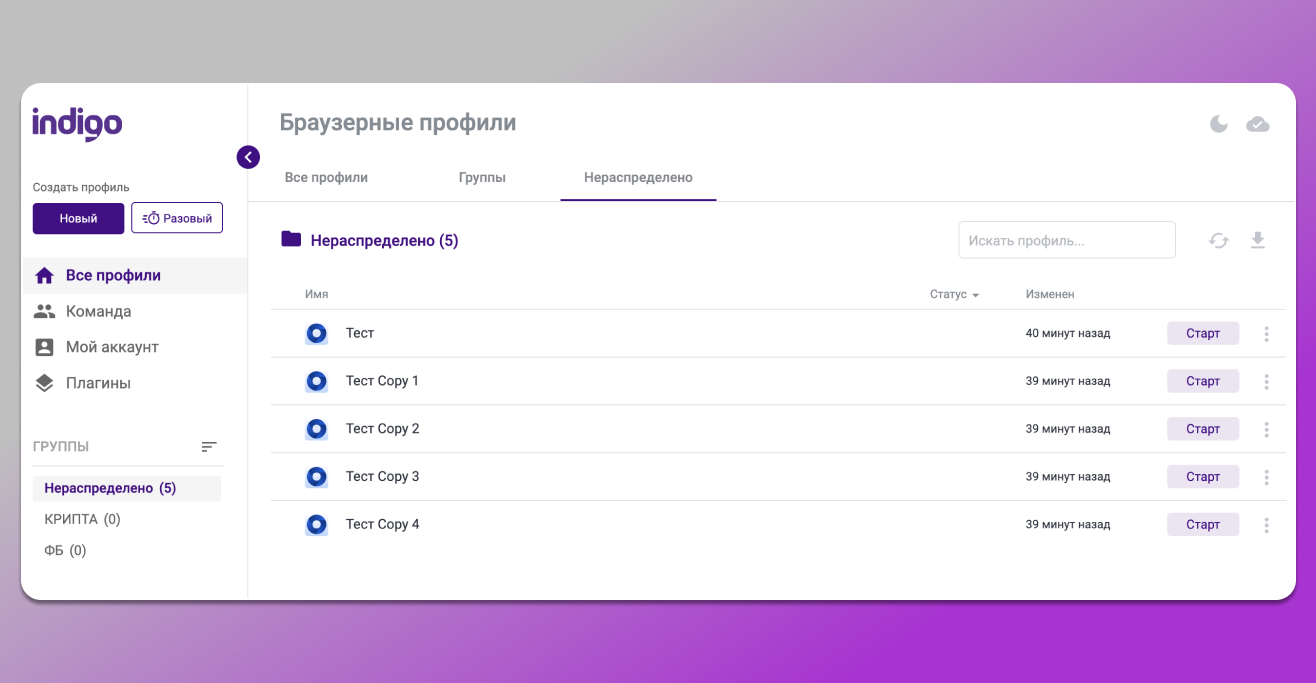Click the folder icon next to Нераспределено heading
Screen dimensions: 1316x683
tap(290, 239)
